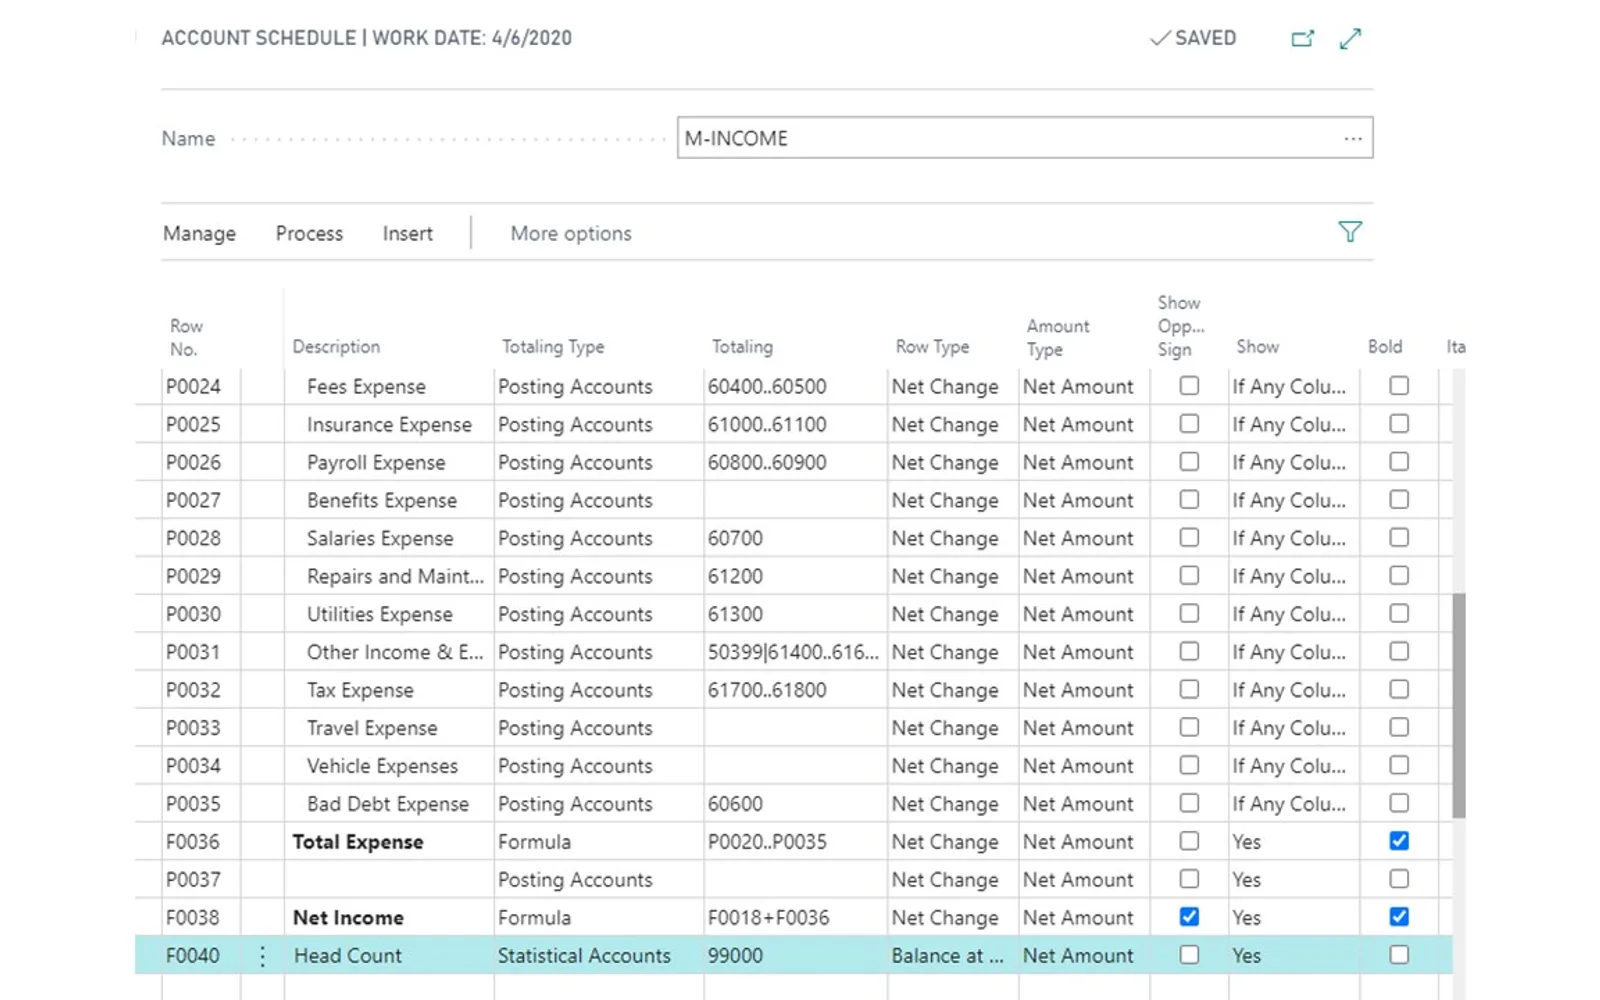This screenshot has width=1600, height=1000.
Task: Toggle Show Opposite Sign for Net Income
Action: pyautogui.click(x=1189, y=917)
